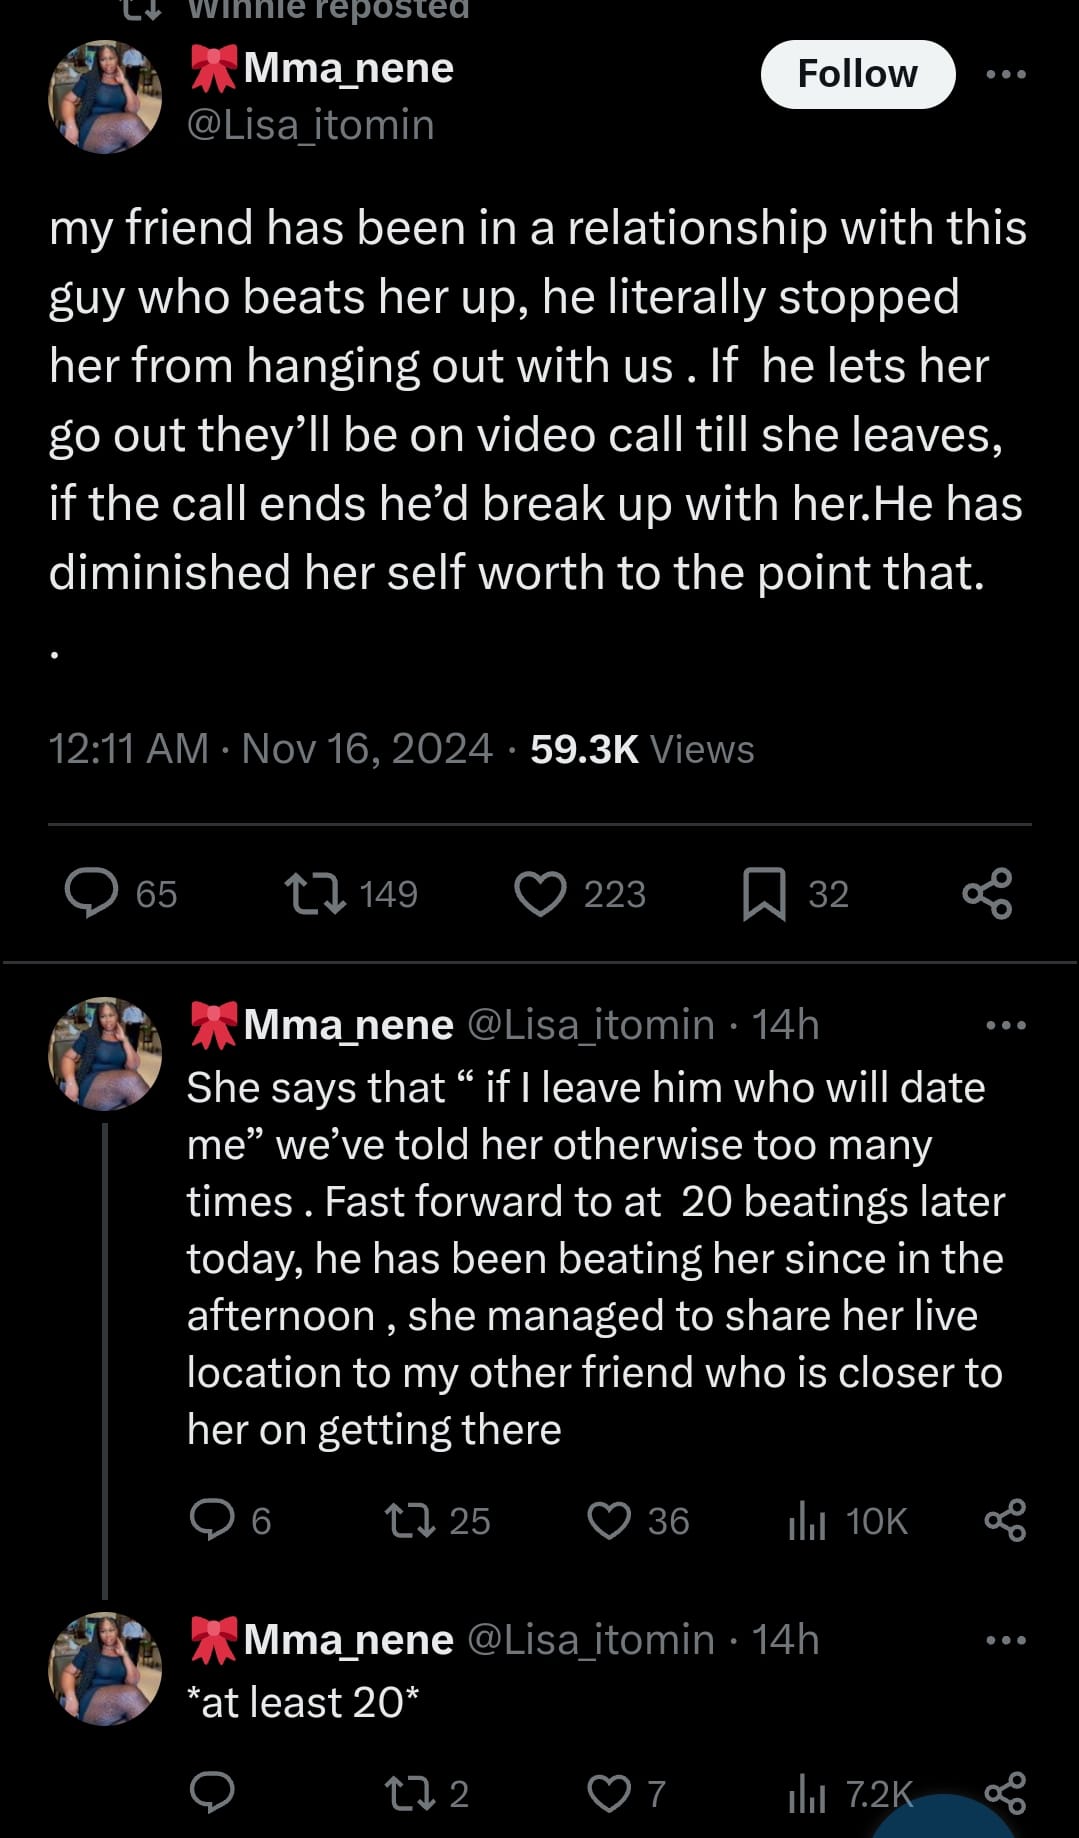Viewport: 1079px width, 1838px height.
Task: Follow the Mma_nene account
Action: point(857,74)
